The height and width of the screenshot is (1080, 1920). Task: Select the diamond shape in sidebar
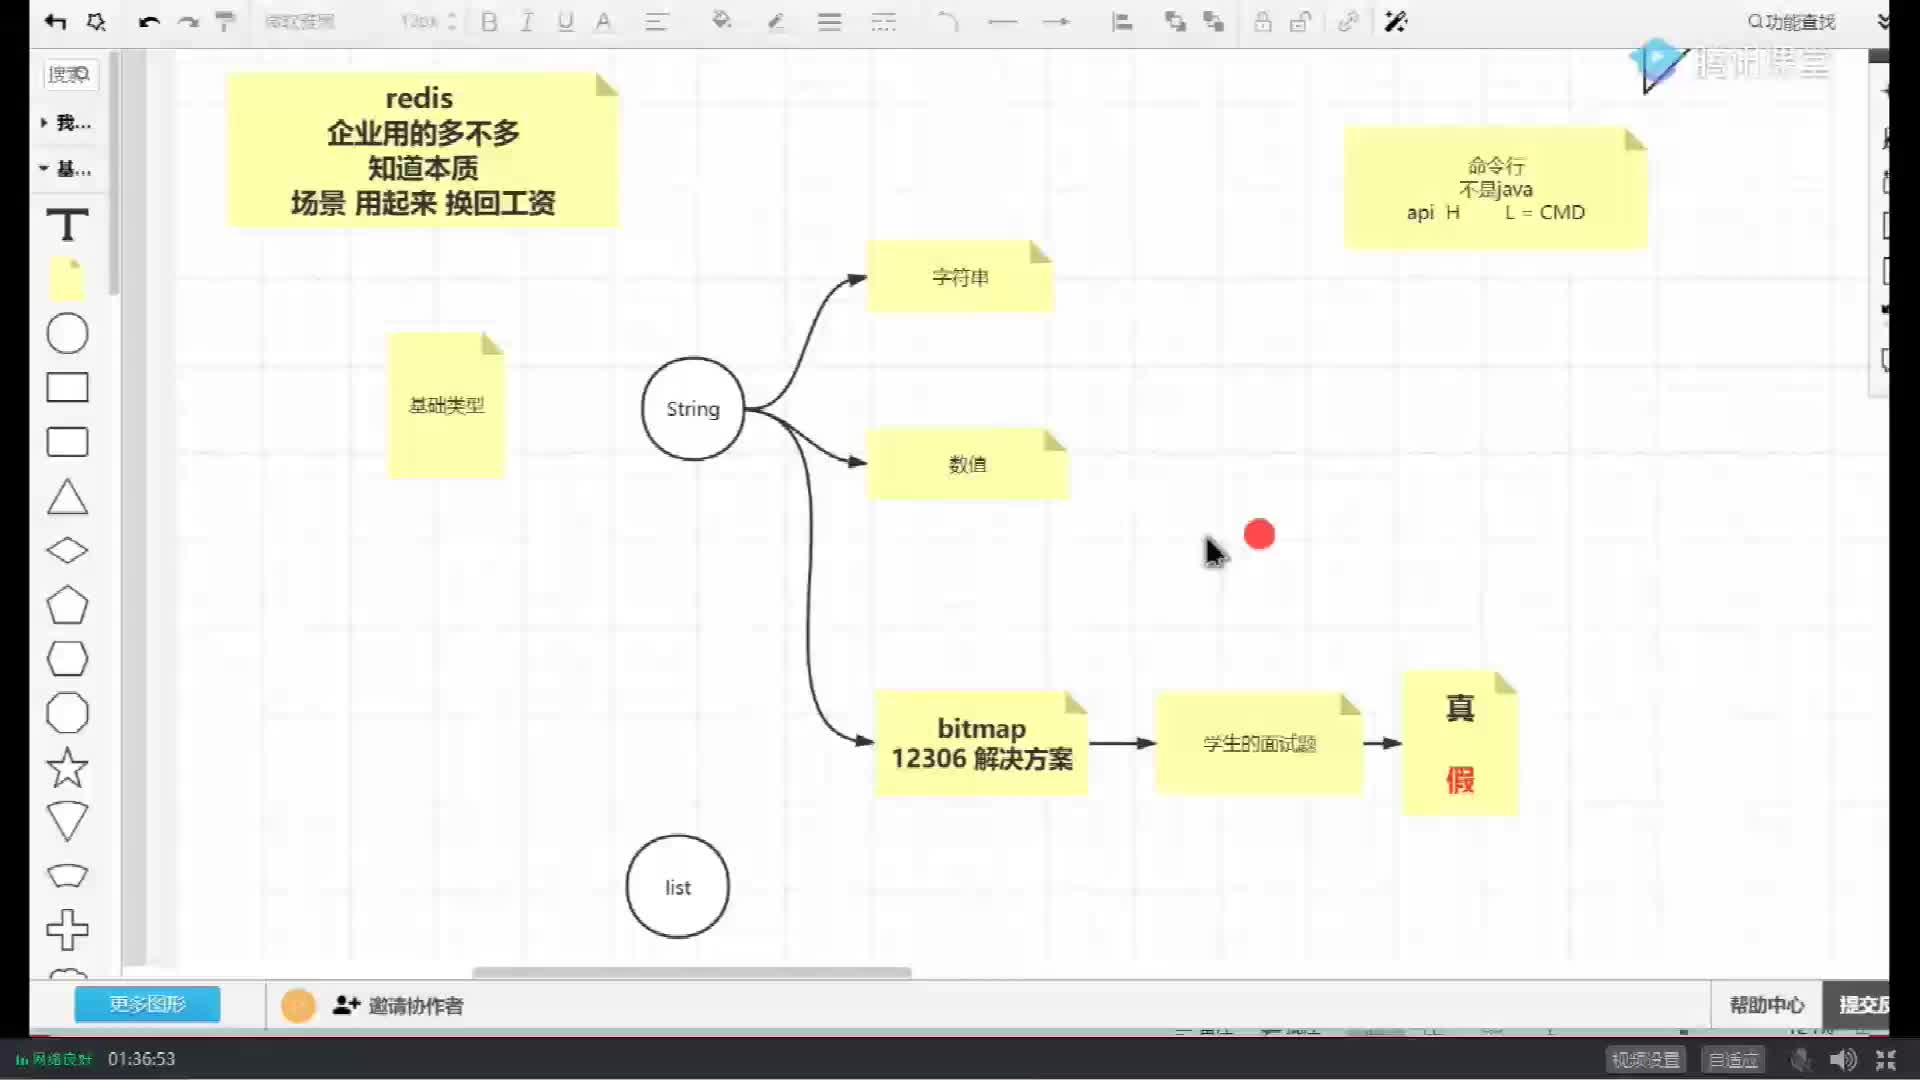click(x=67, y=550)
